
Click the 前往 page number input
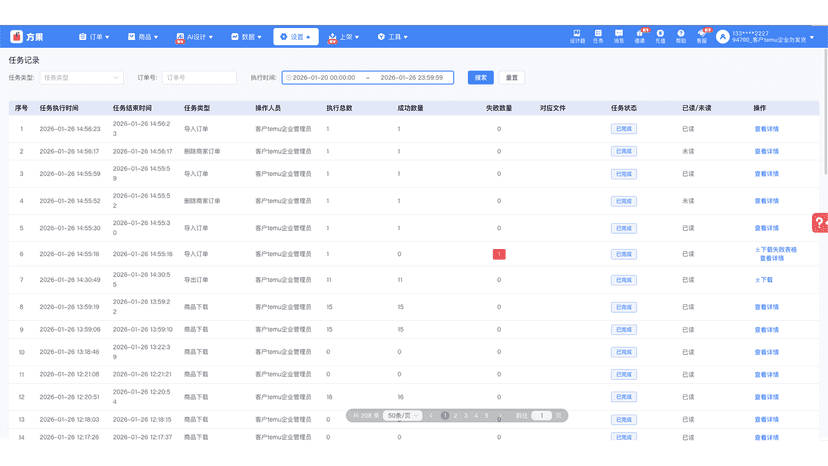pos(541,416)
